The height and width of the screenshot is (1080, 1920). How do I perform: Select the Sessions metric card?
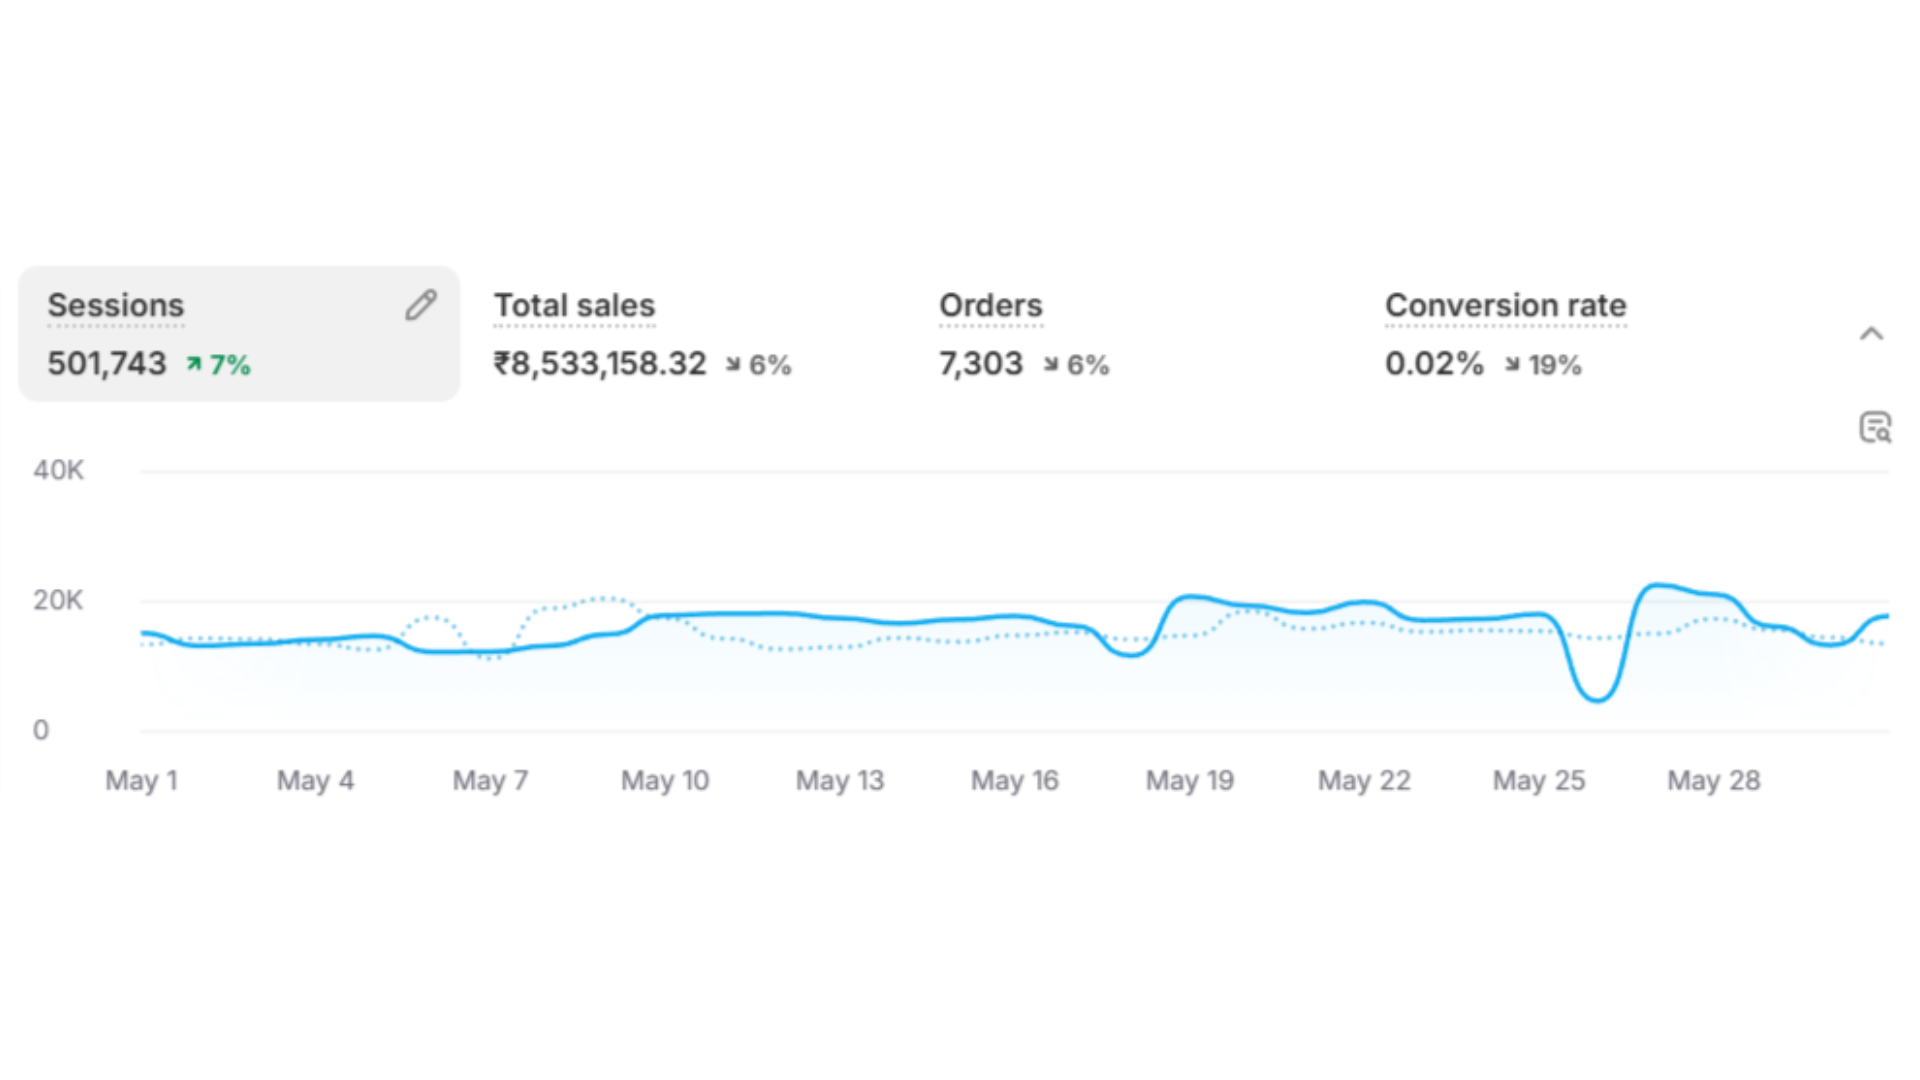[239, 334]
